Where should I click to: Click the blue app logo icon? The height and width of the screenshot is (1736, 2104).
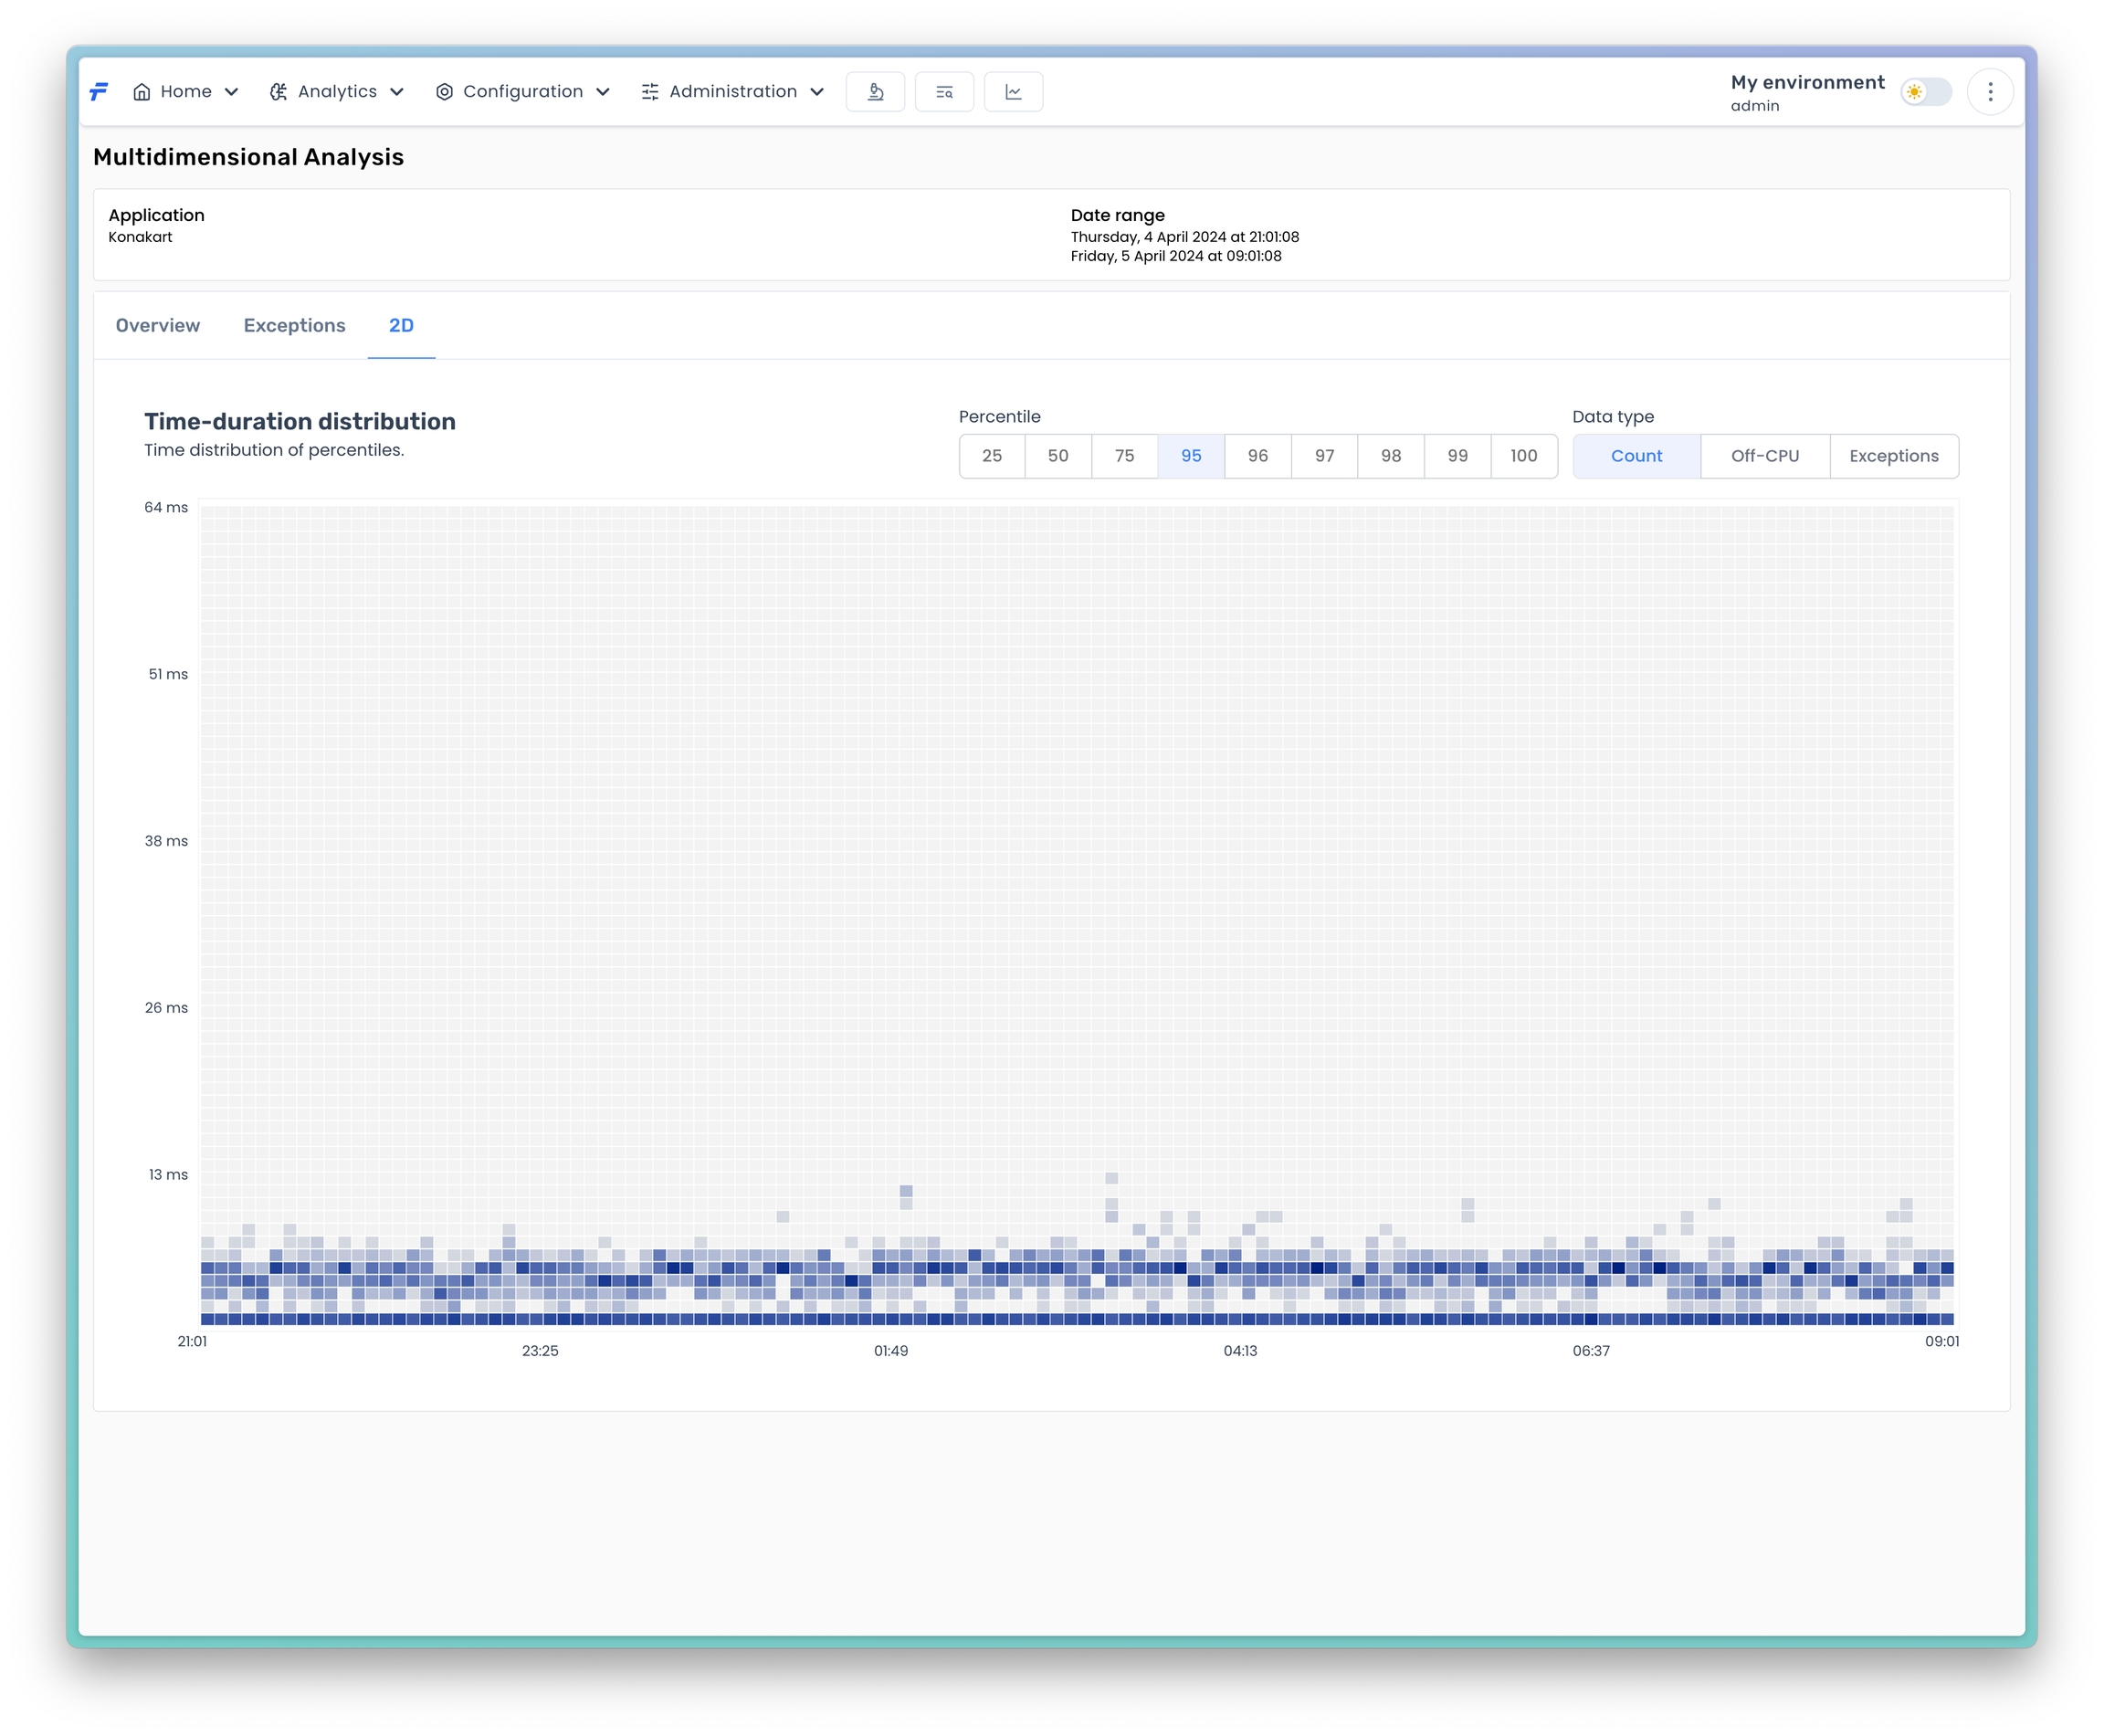tap(99, 92)
